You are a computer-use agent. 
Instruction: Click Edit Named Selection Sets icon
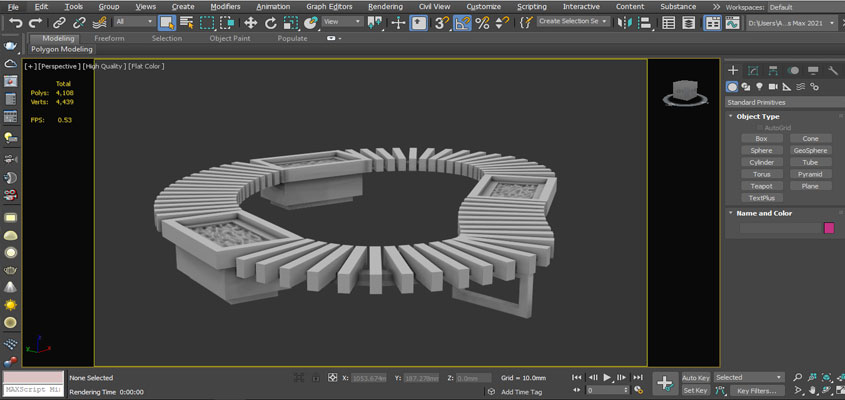[x=526, y=23]
